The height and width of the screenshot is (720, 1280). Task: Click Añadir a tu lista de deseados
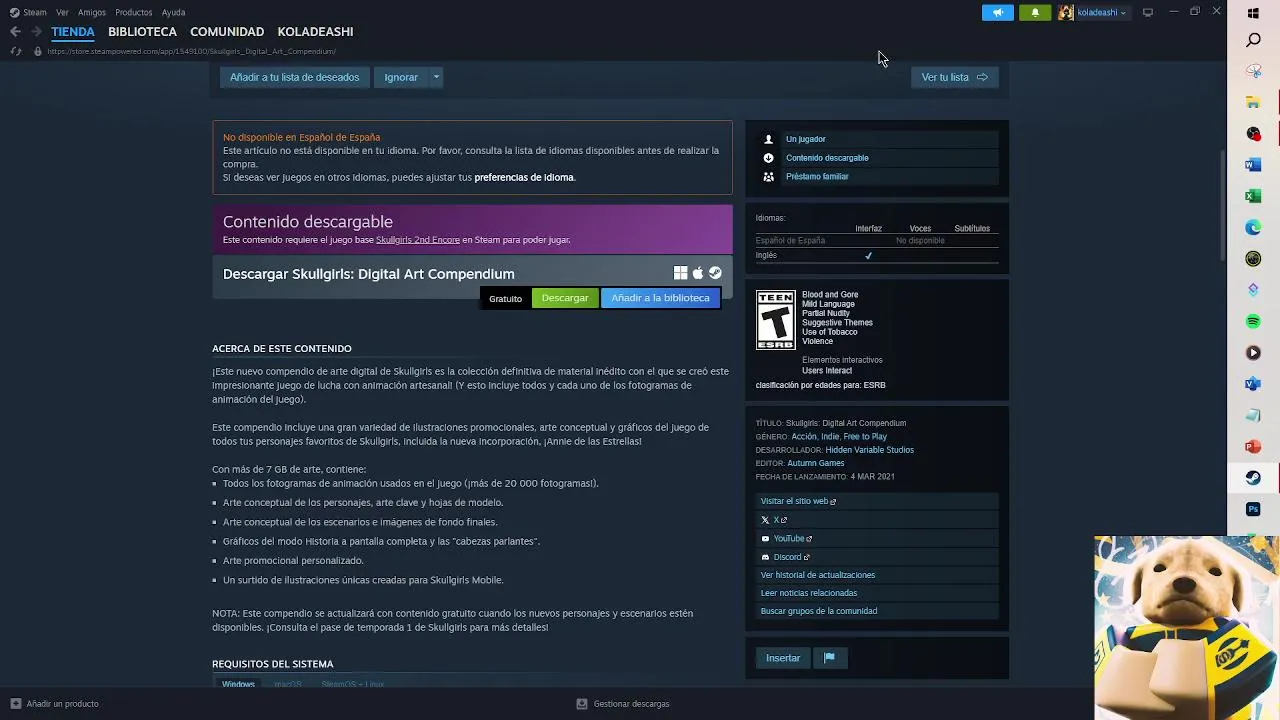tap(294, 77)
